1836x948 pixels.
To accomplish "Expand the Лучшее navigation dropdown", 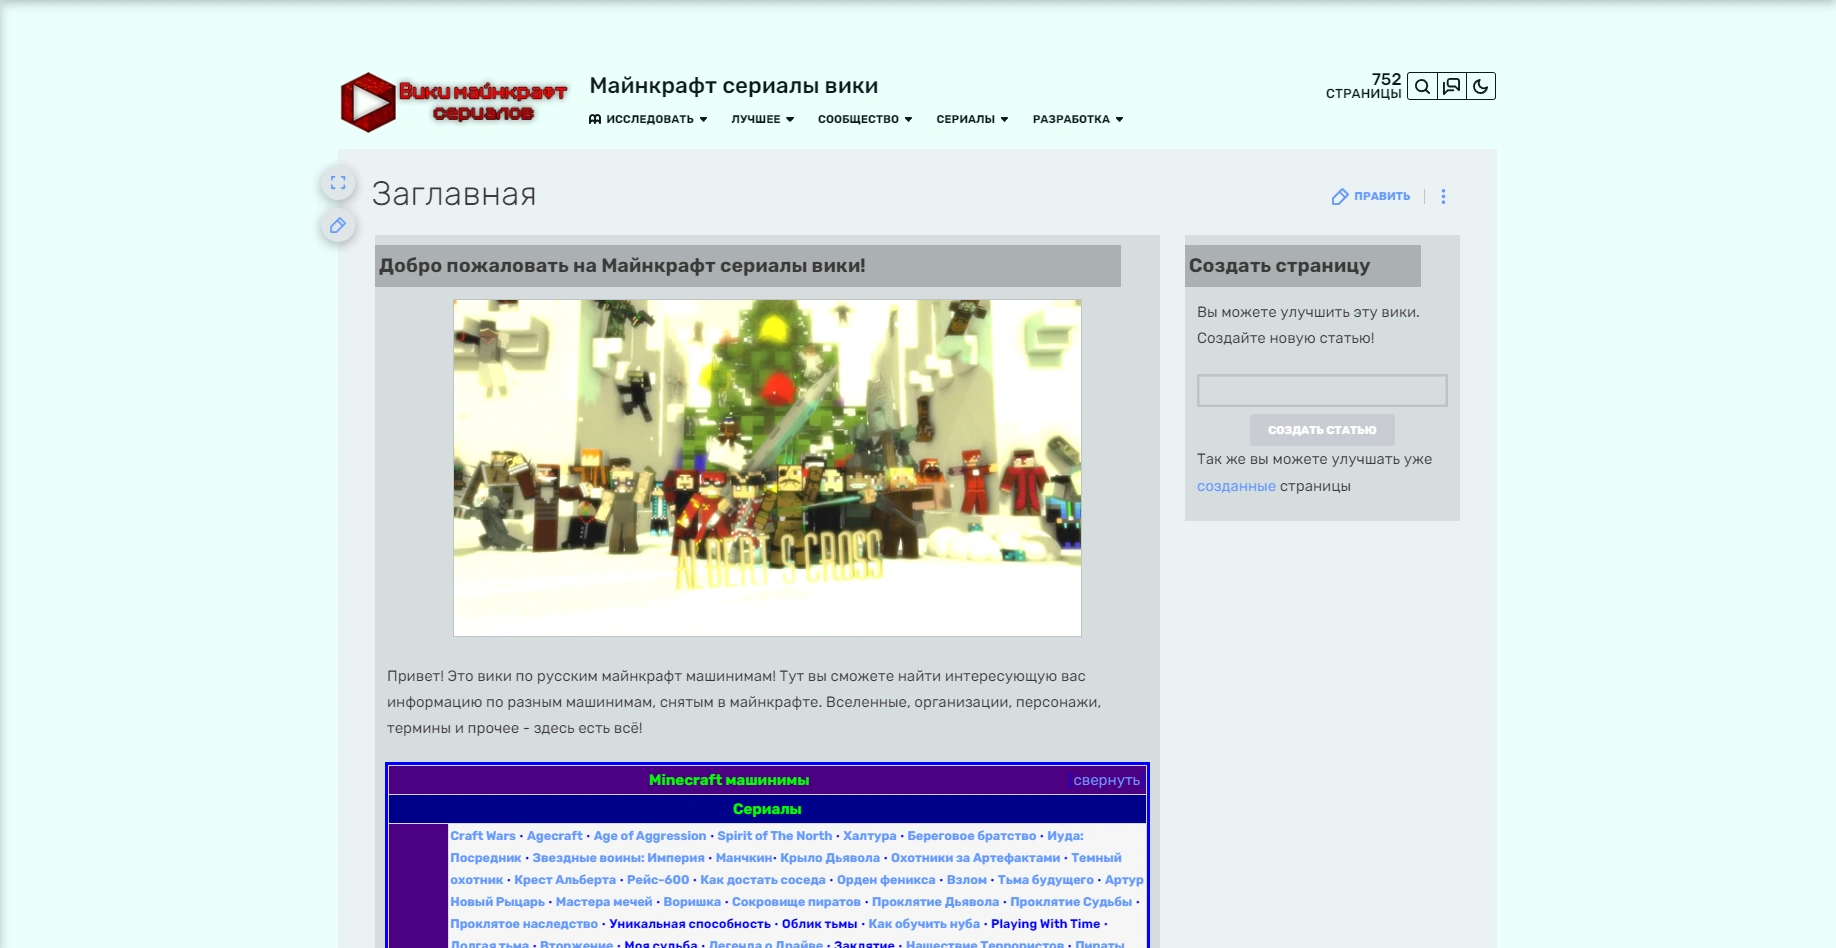I will [x=763, y=119].
